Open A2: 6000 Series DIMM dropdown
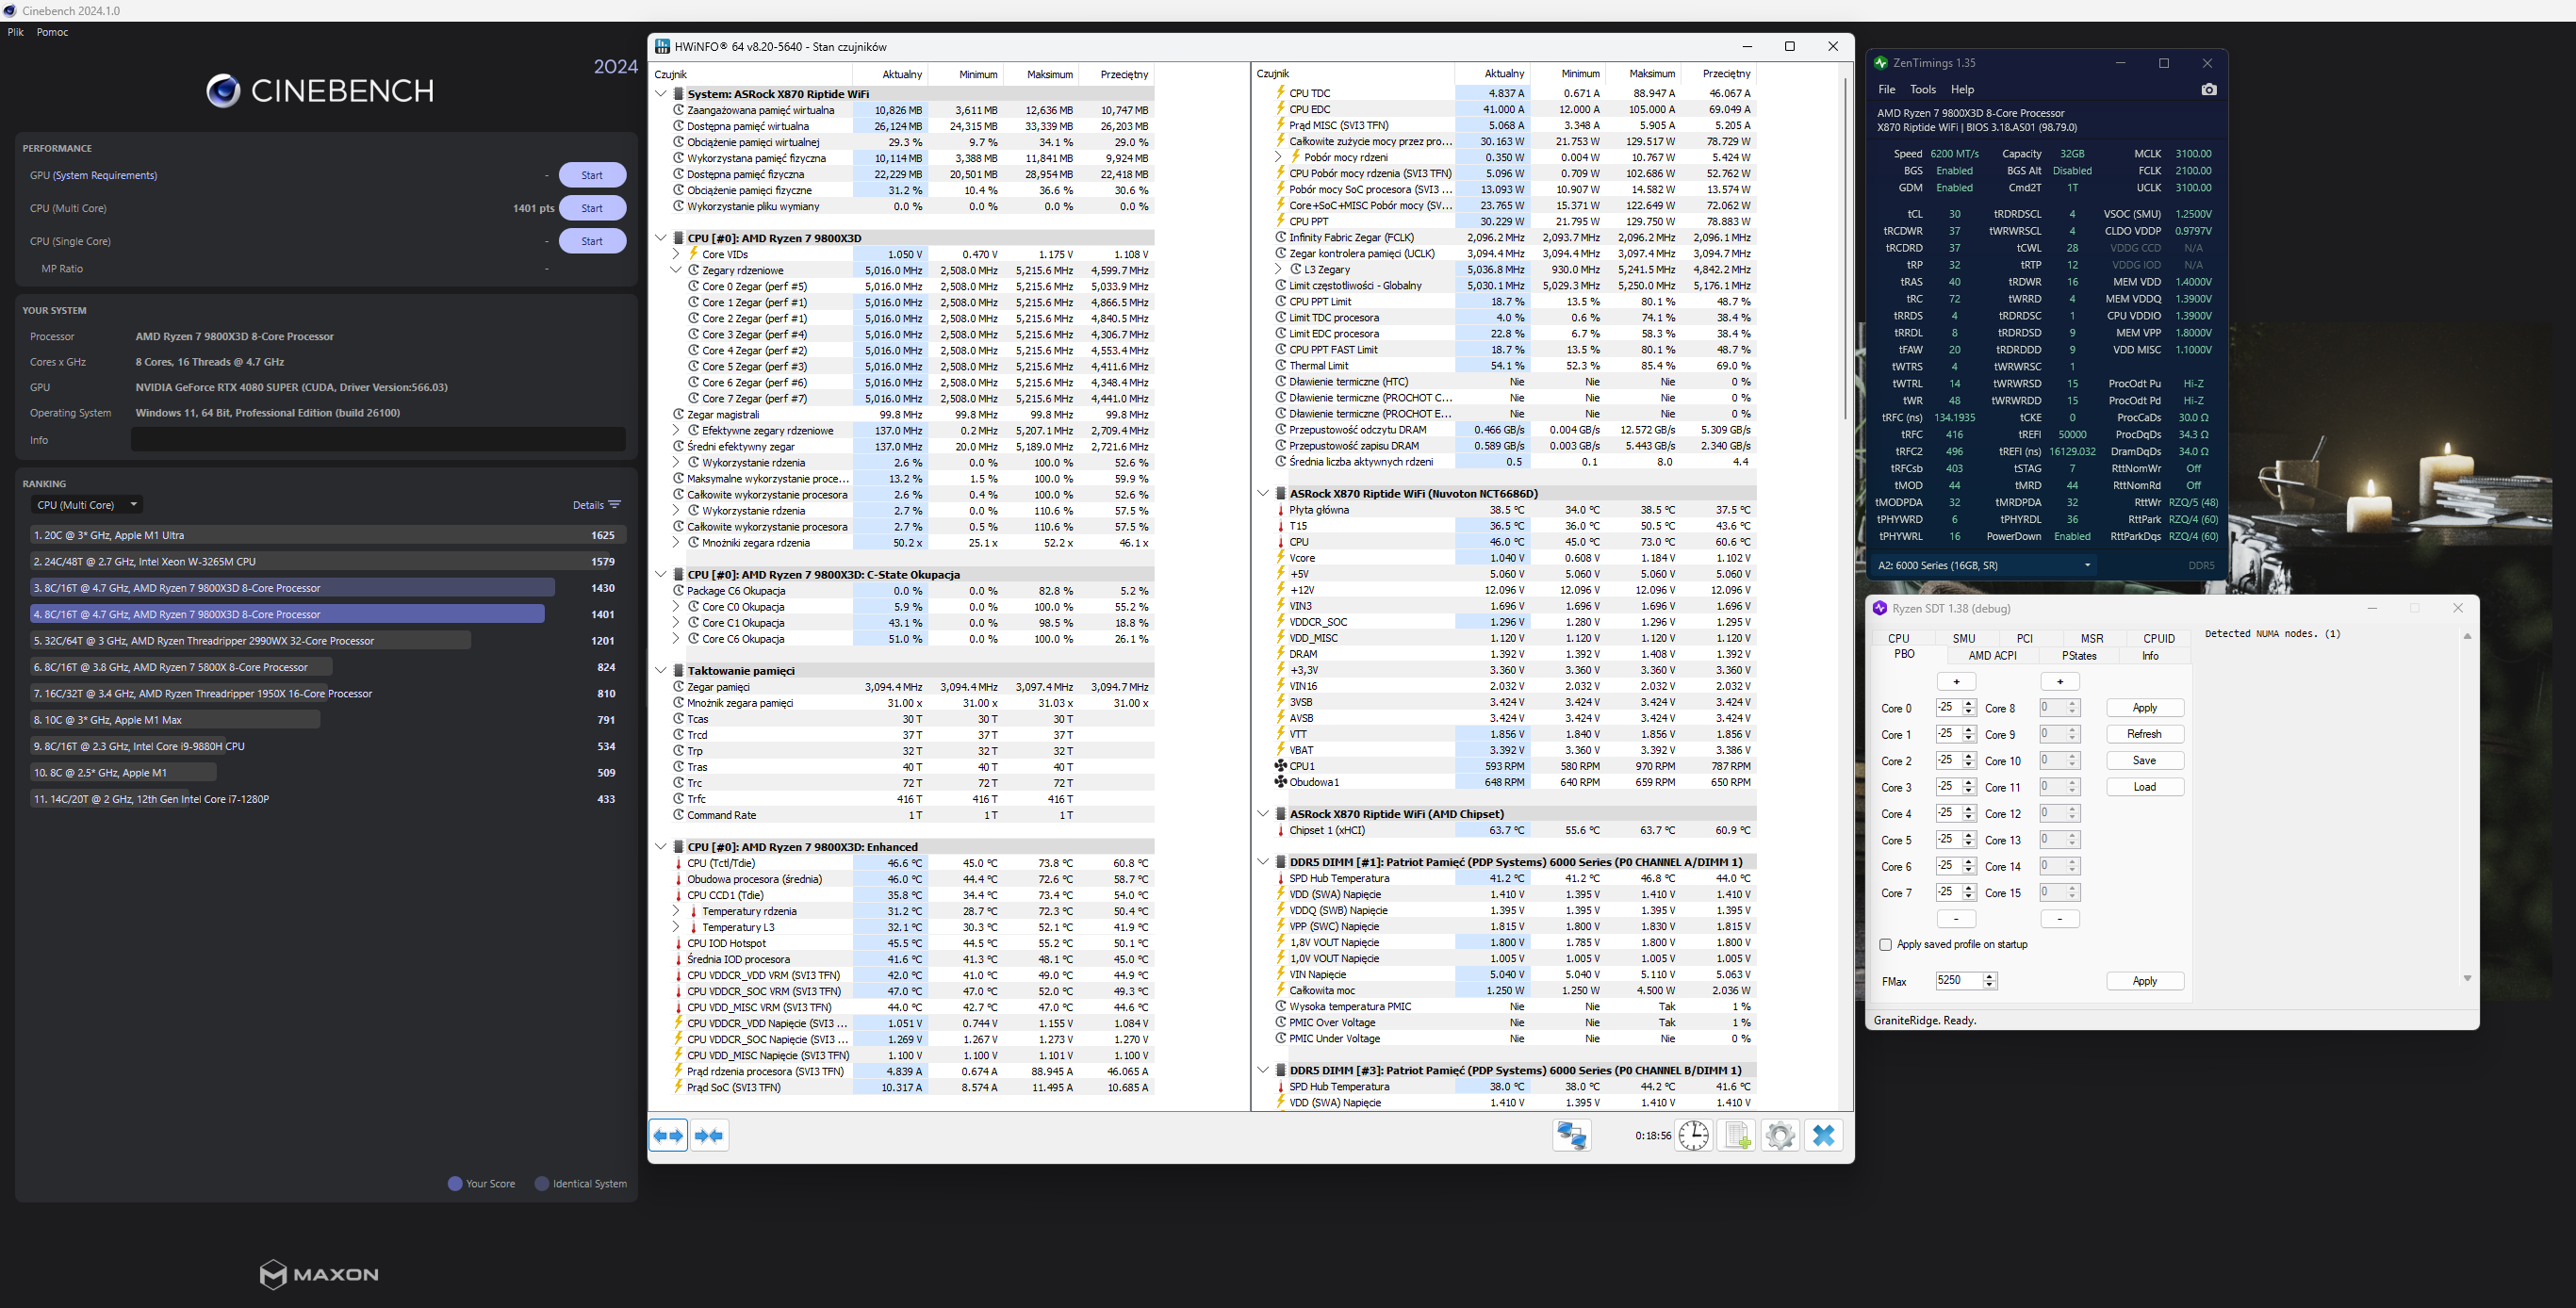2576x1308 pixels. 1984,565
